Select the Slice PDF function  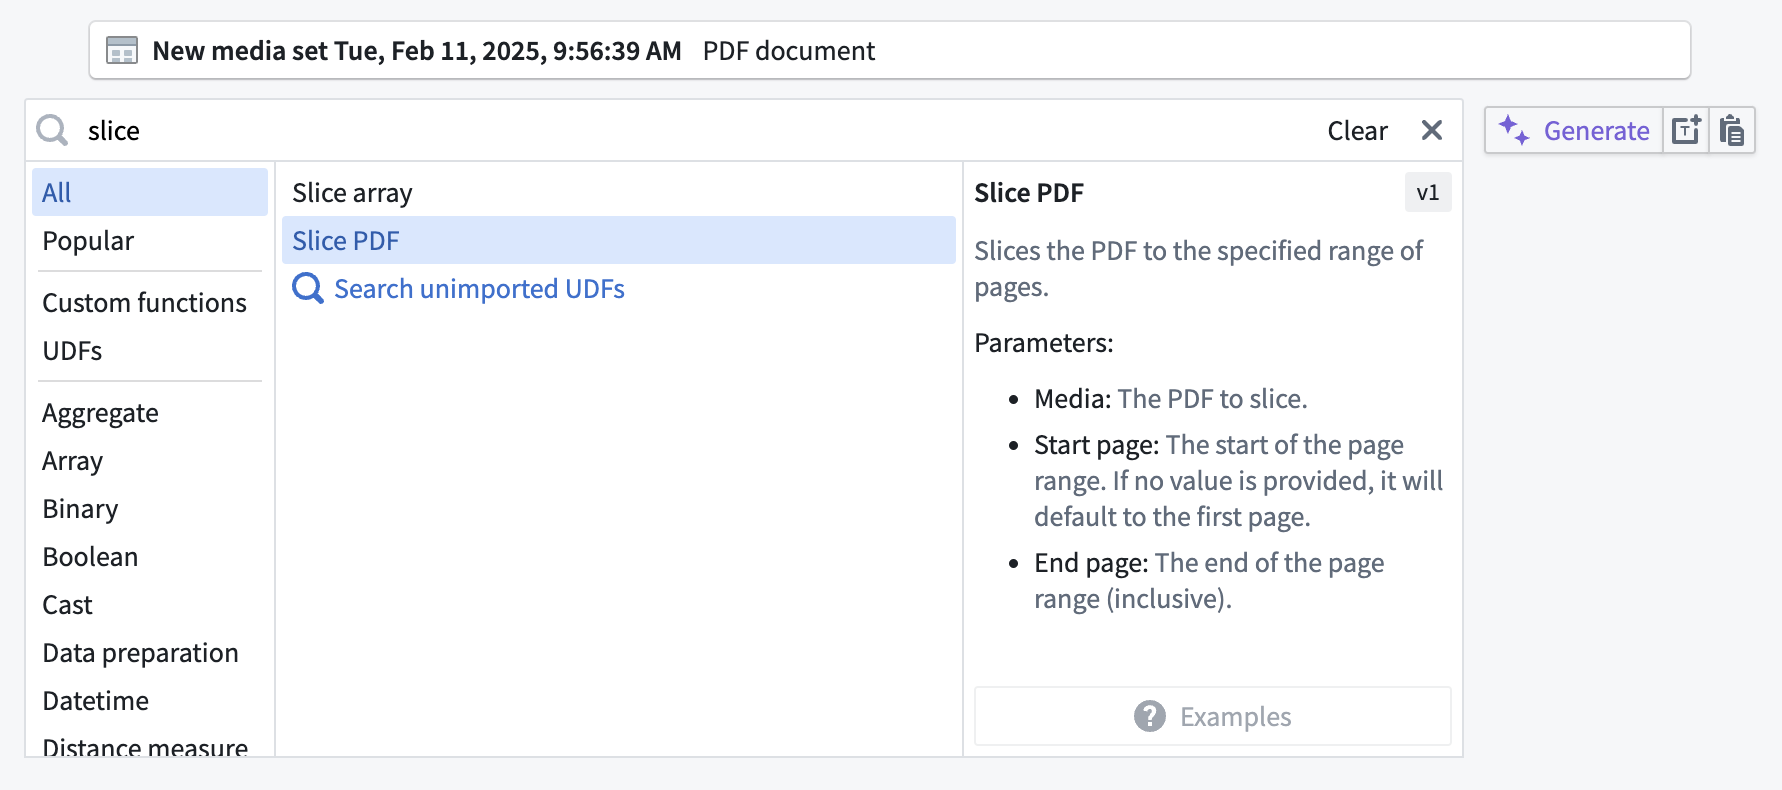[346, 241]
